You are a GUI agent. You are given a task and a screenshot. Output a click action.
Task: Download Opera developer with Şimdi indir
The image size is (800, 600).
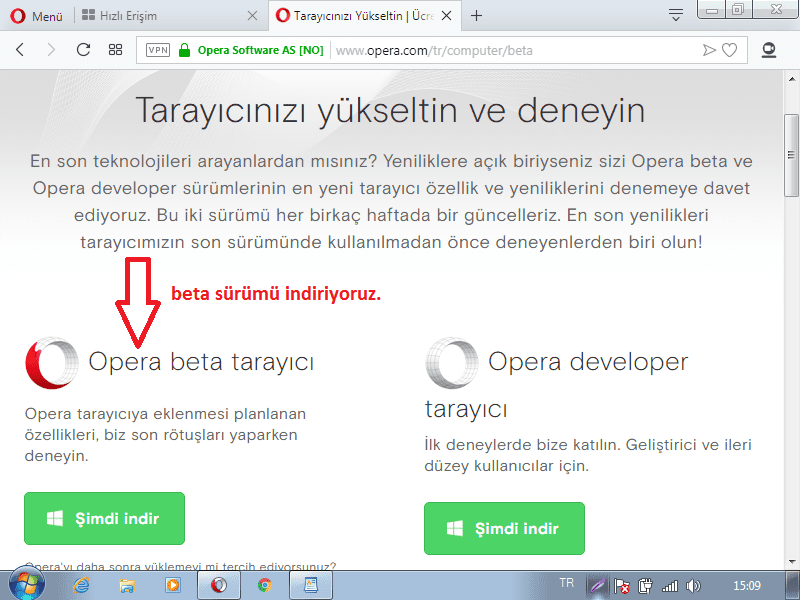[x=504, y=528]
